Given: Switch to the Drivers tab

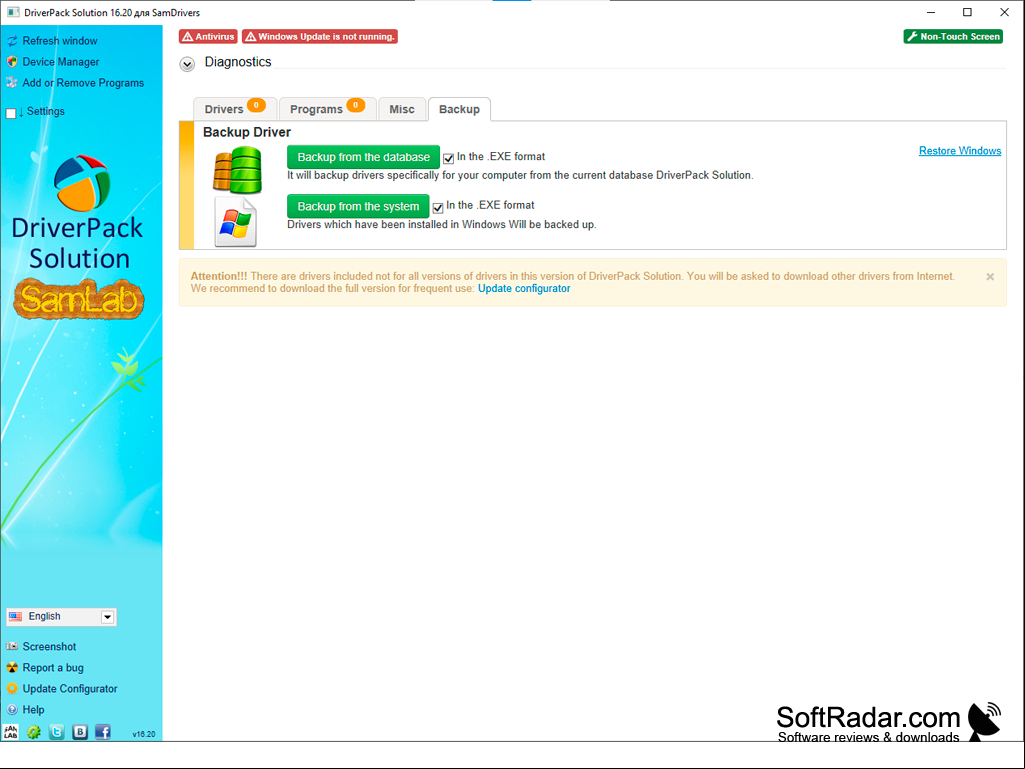Looking at the screenshot, I should 235,109.
